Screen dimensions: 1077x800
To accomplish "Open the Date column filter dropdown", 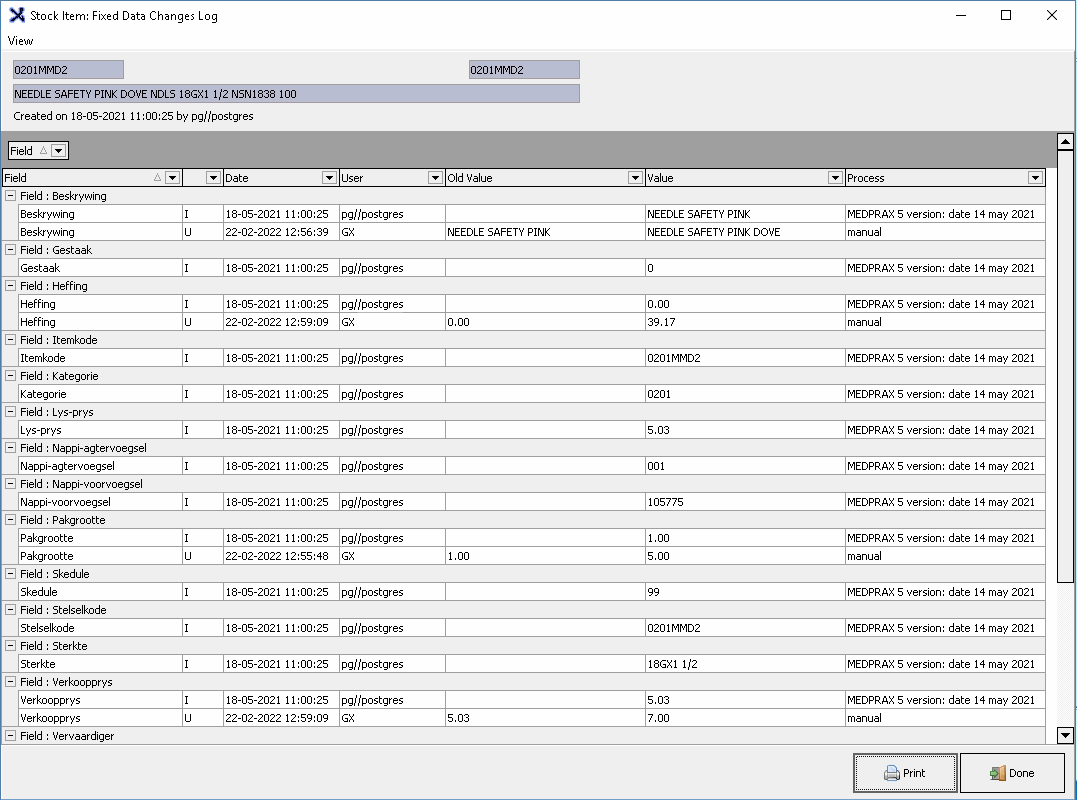I will tap(329, 178).
